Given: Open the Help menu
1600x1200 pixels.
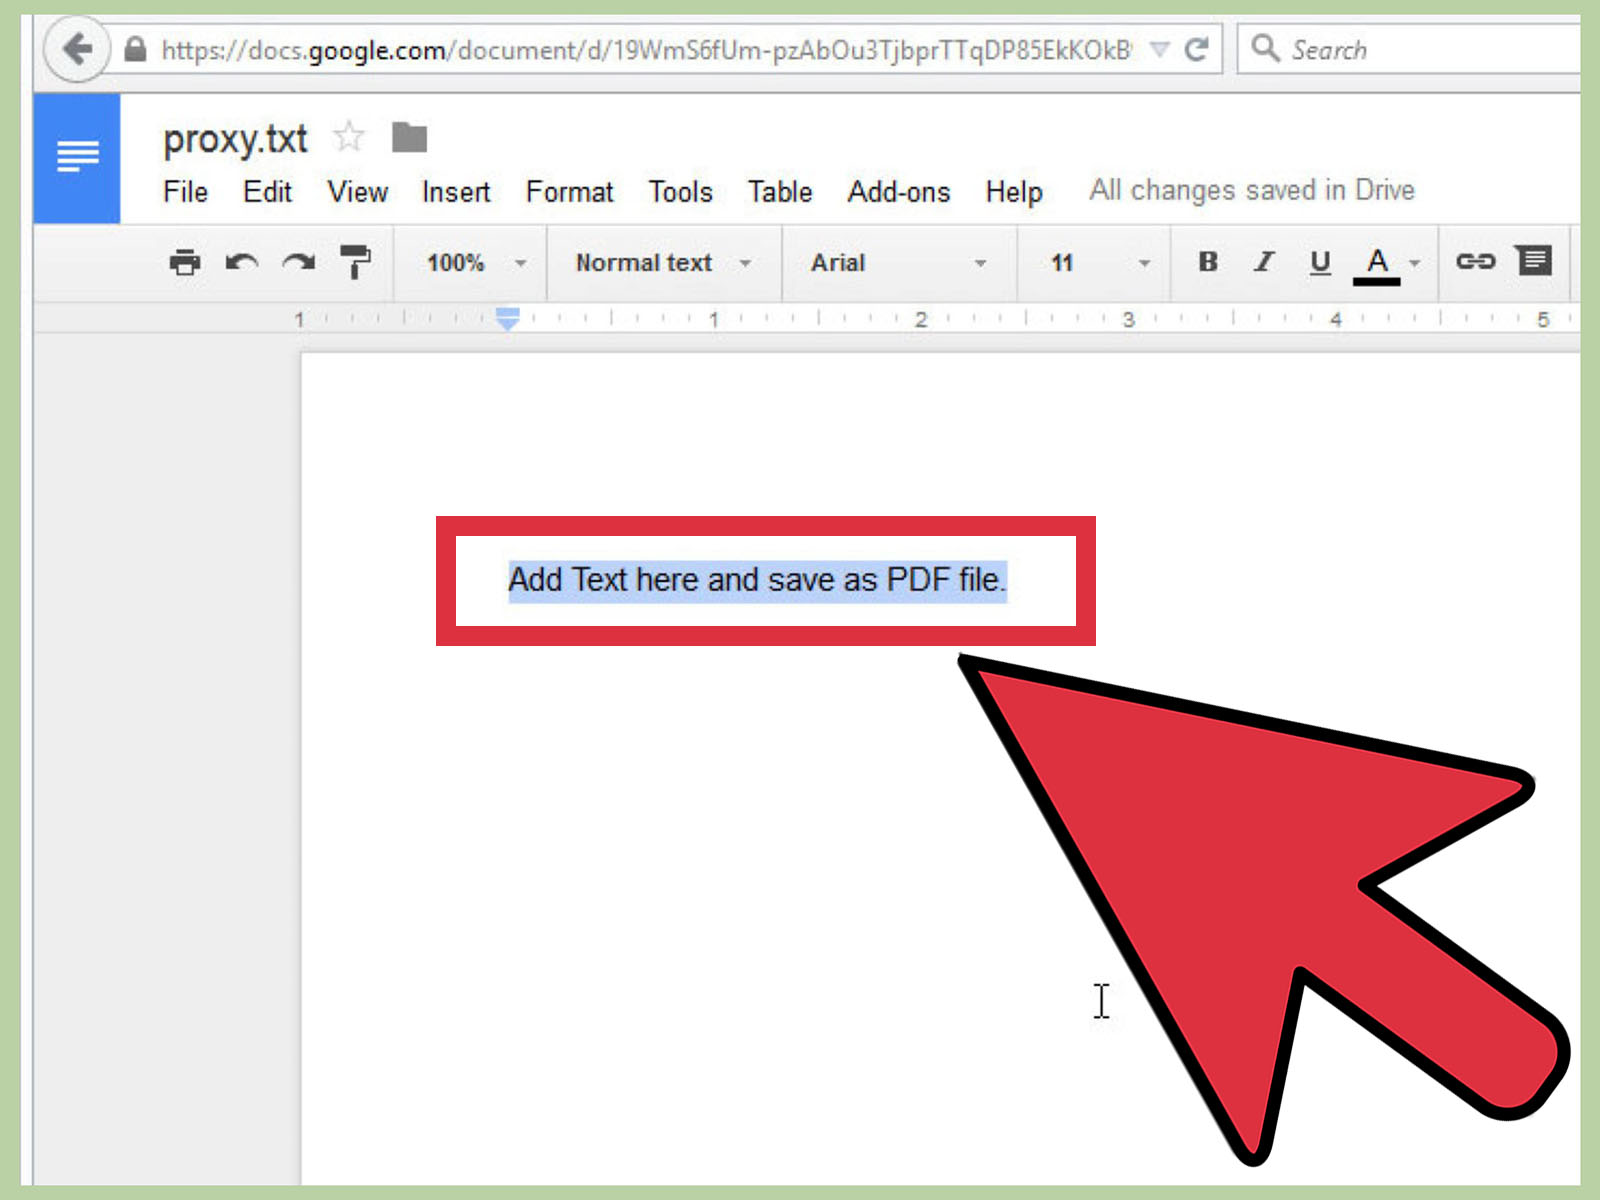Looking at the screenshot, I should click(1014, 191).
